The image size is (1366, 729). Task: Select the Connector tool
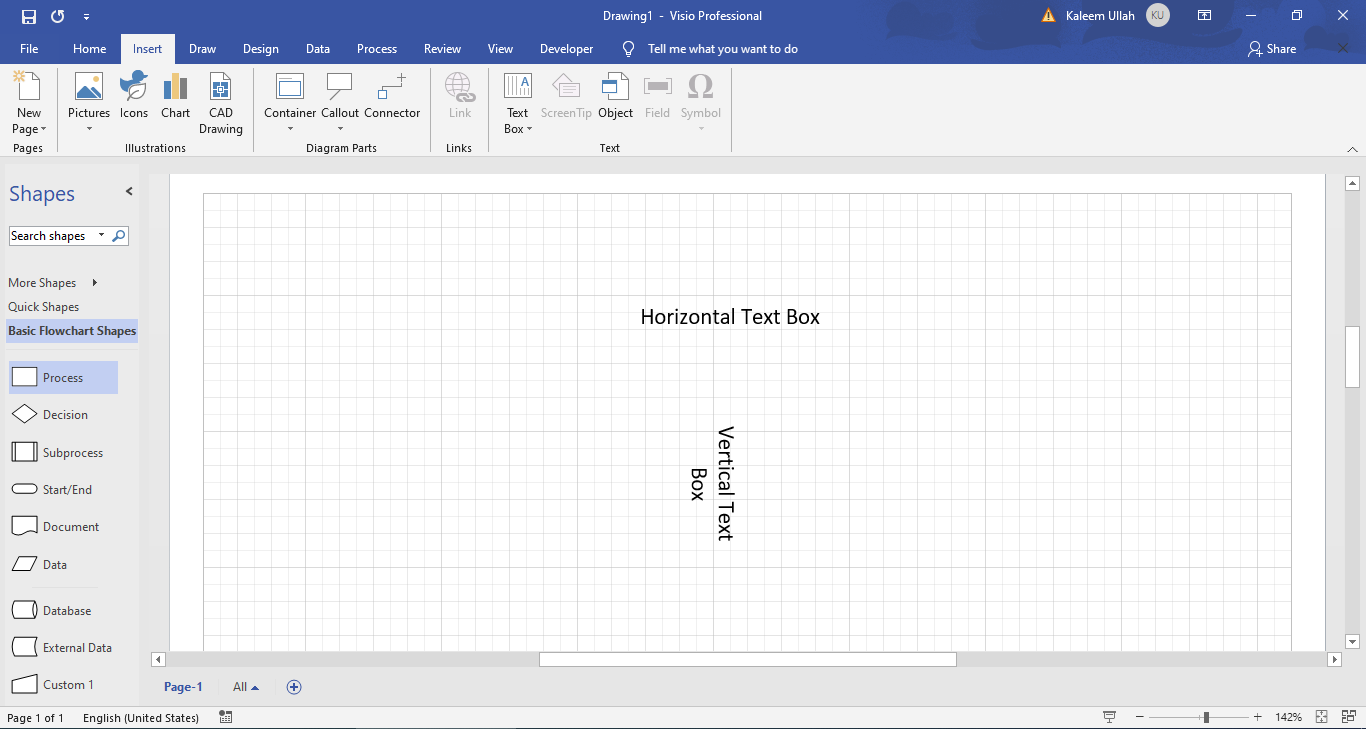(x=391, y=97)
